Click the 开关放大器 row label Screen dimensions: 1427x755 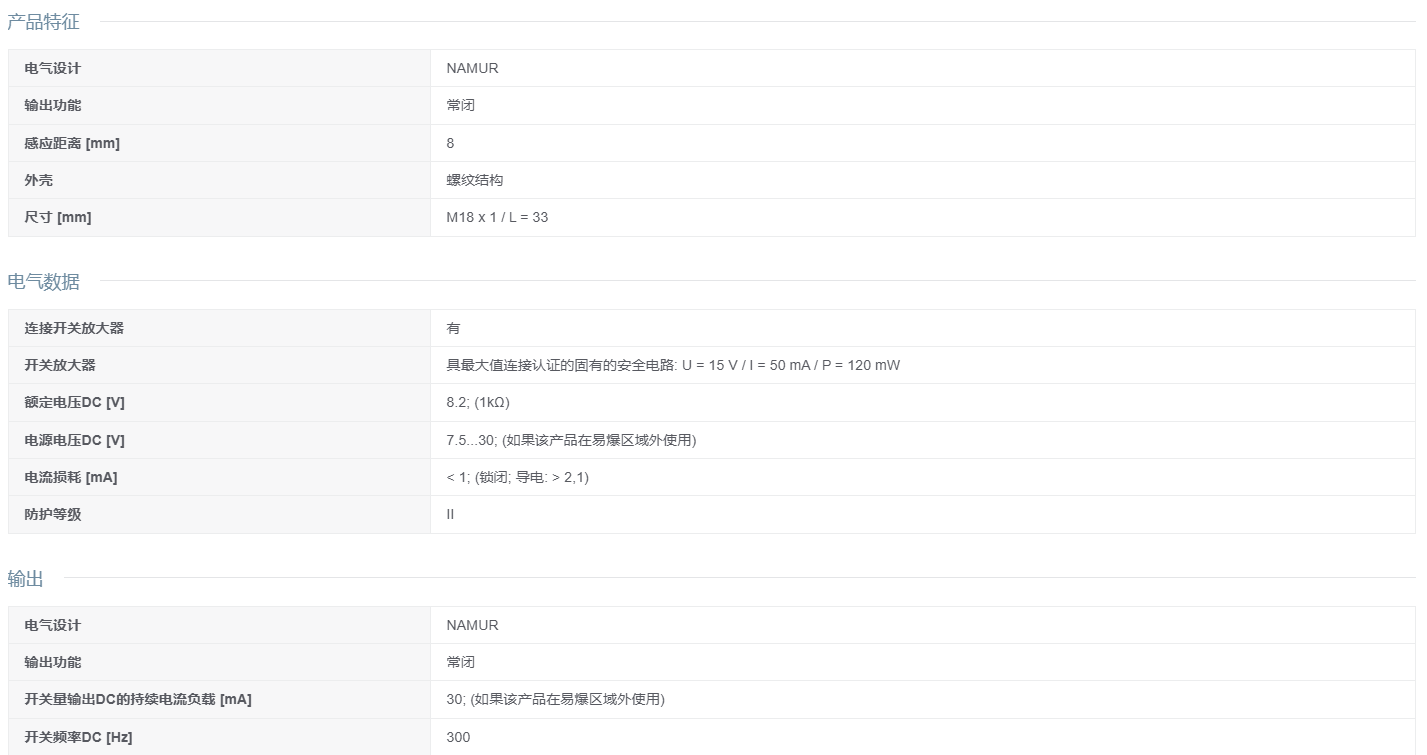[x=60, y=365]
